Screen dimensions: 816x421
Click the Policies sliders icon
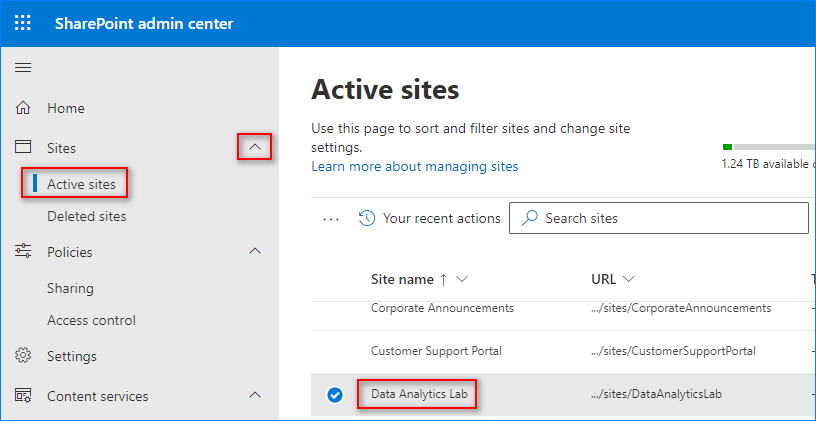(x=23, y=251)
